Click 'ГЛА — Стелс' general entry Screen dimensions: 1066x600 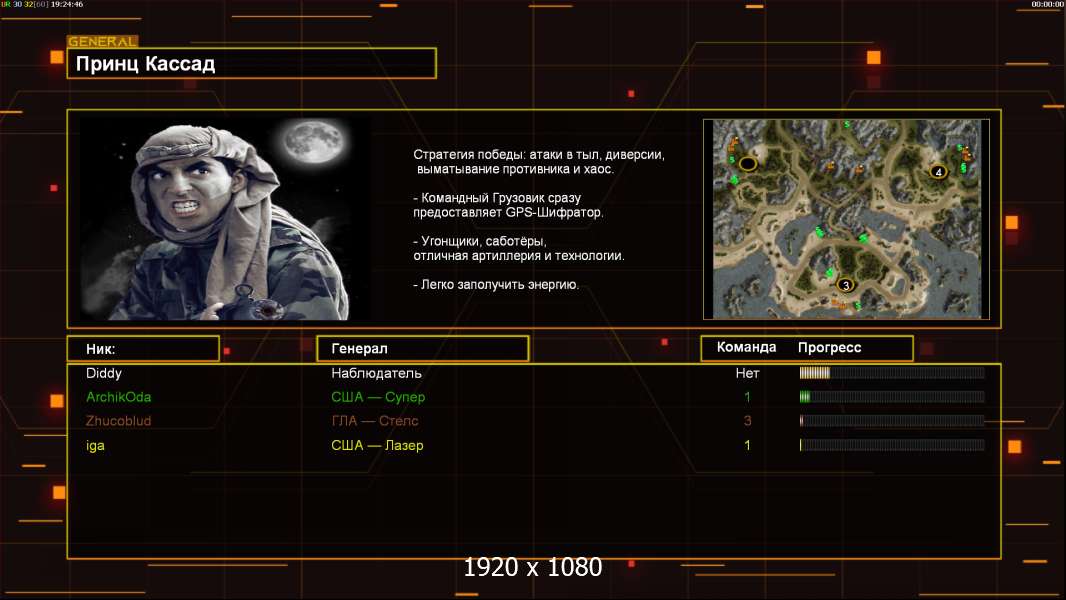tap(375, 421)
